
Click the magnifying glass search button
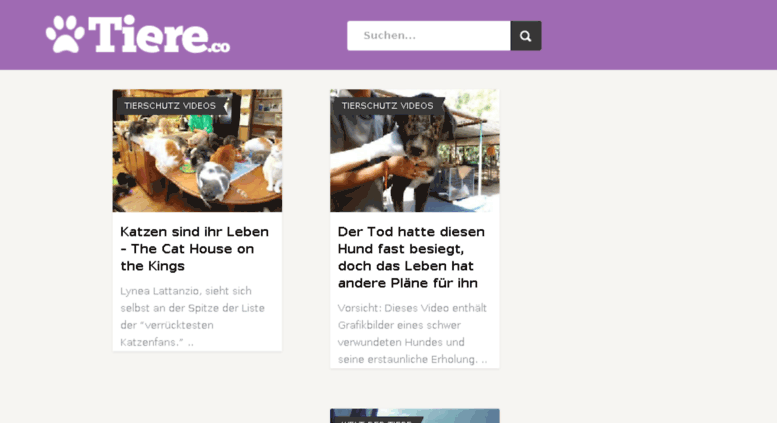pyautogui.click(x=526, y=36)
